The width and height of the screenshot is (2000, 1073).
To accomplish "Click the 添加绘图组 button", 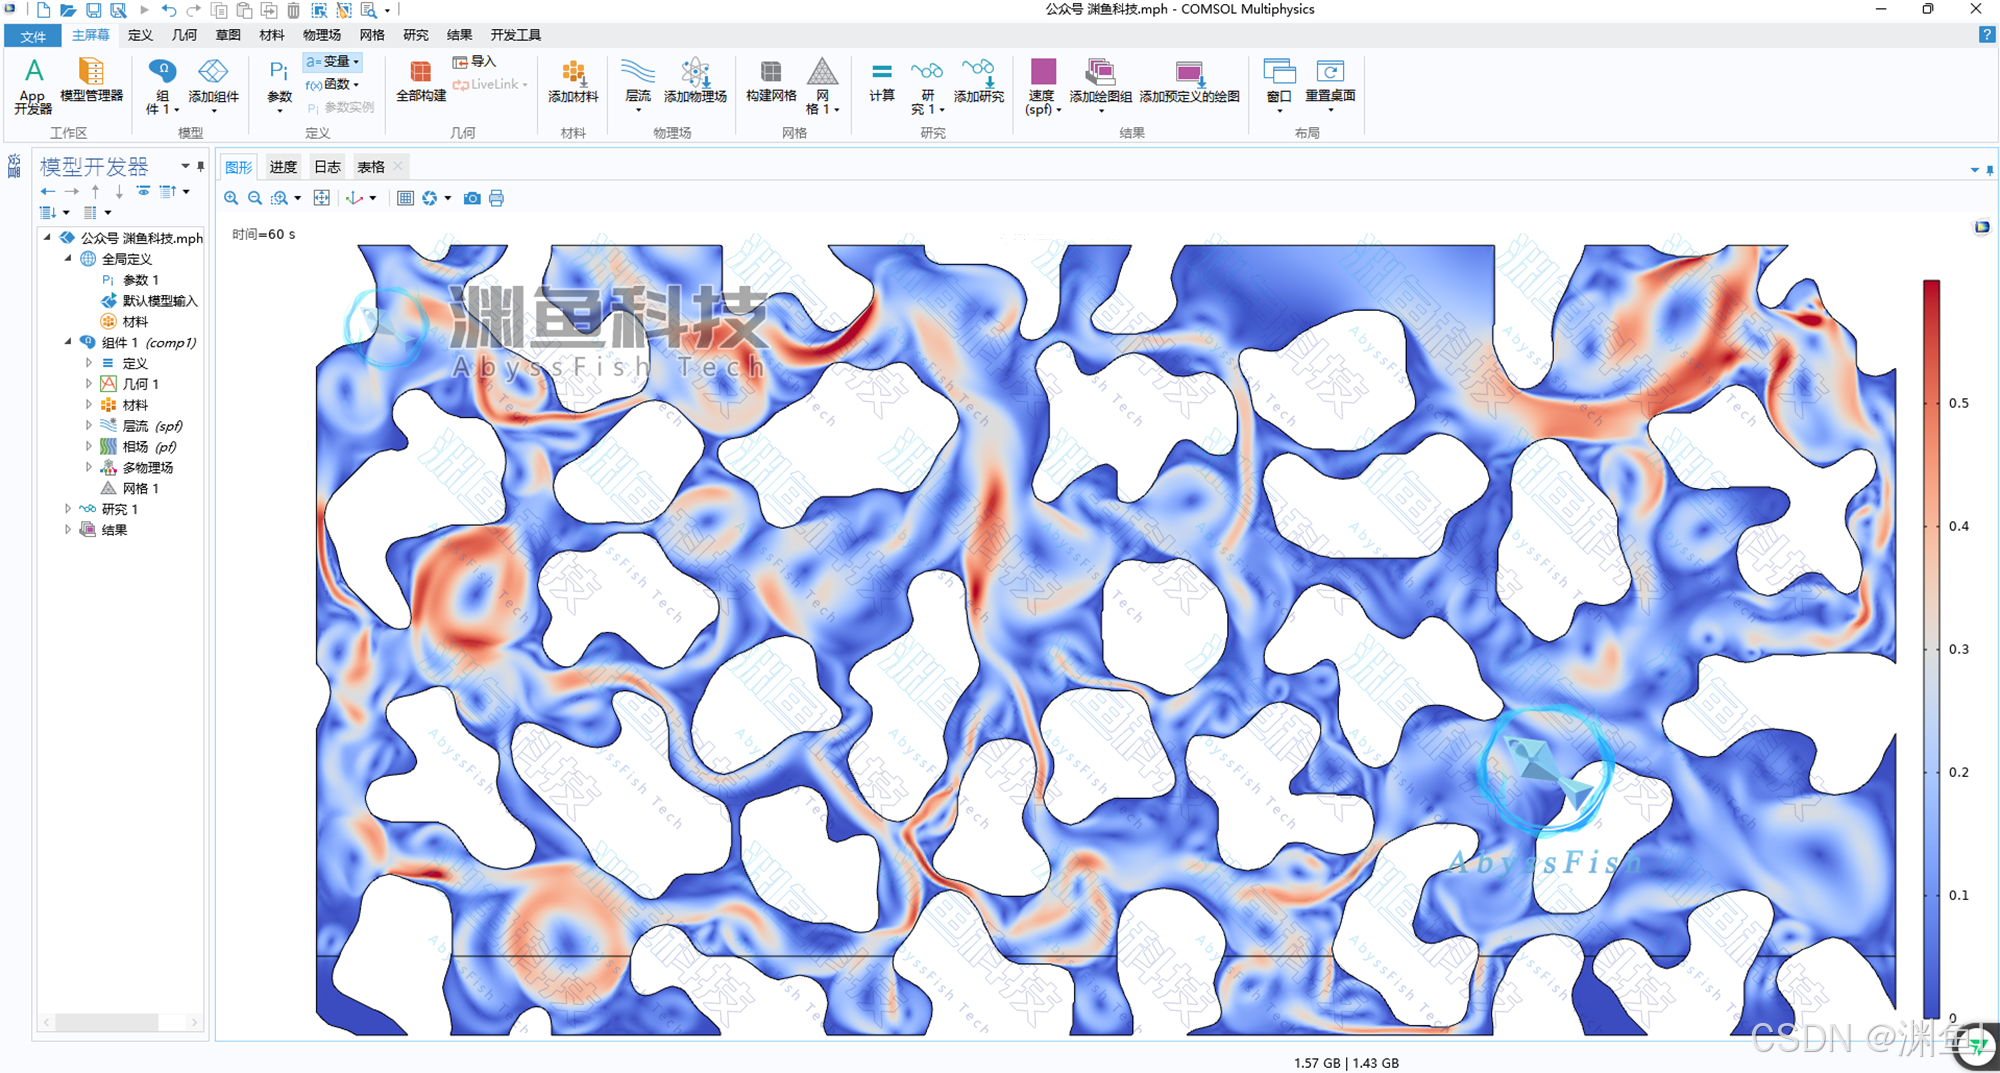I will 1100,86.
